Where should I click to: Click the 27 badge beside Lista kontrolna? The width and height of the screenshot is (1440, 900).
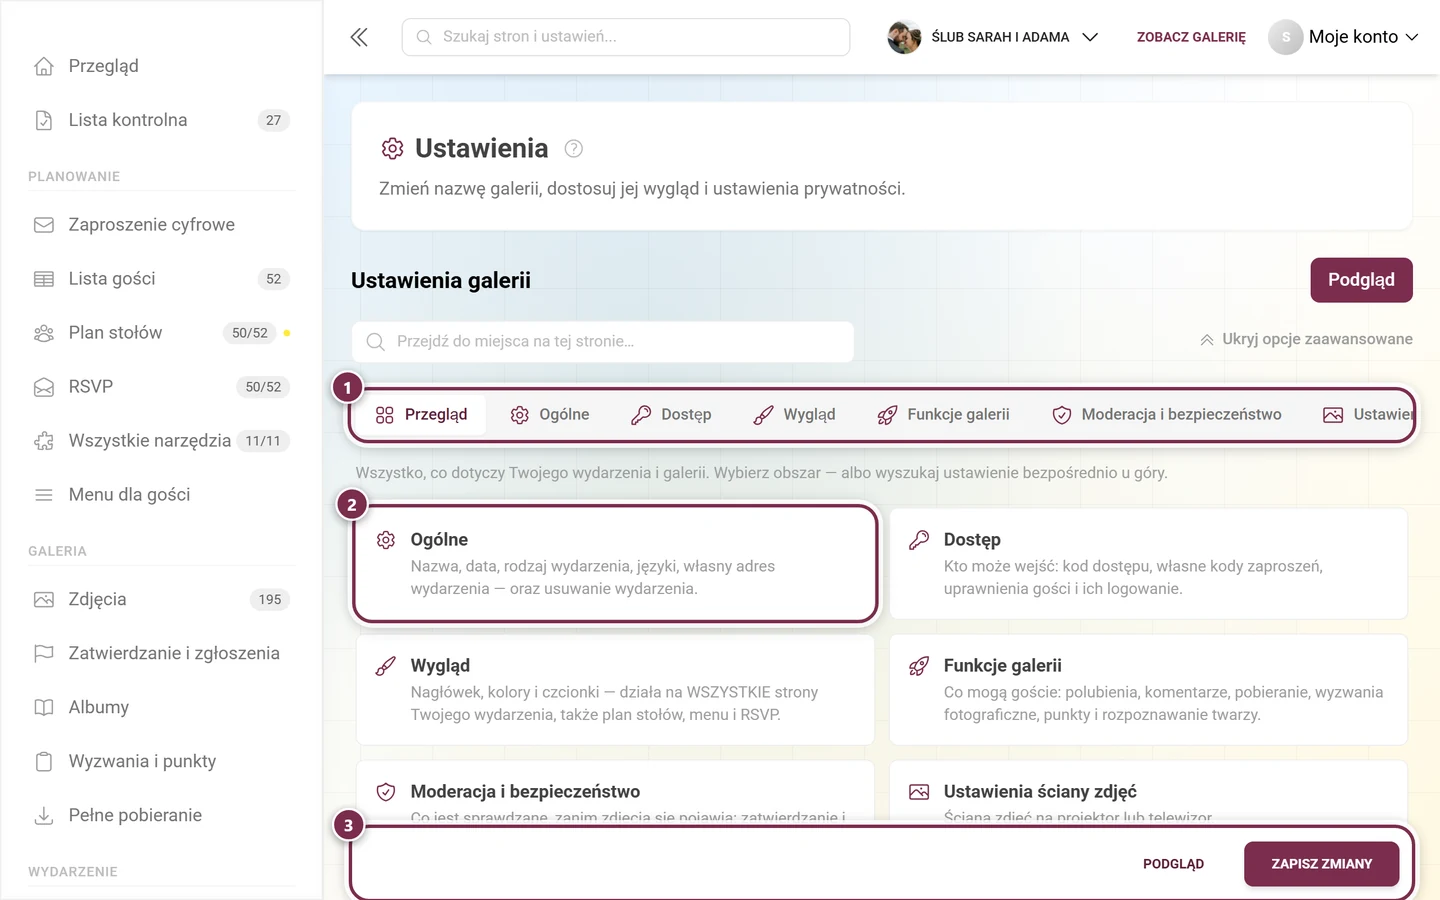click(x=274, y=120)
